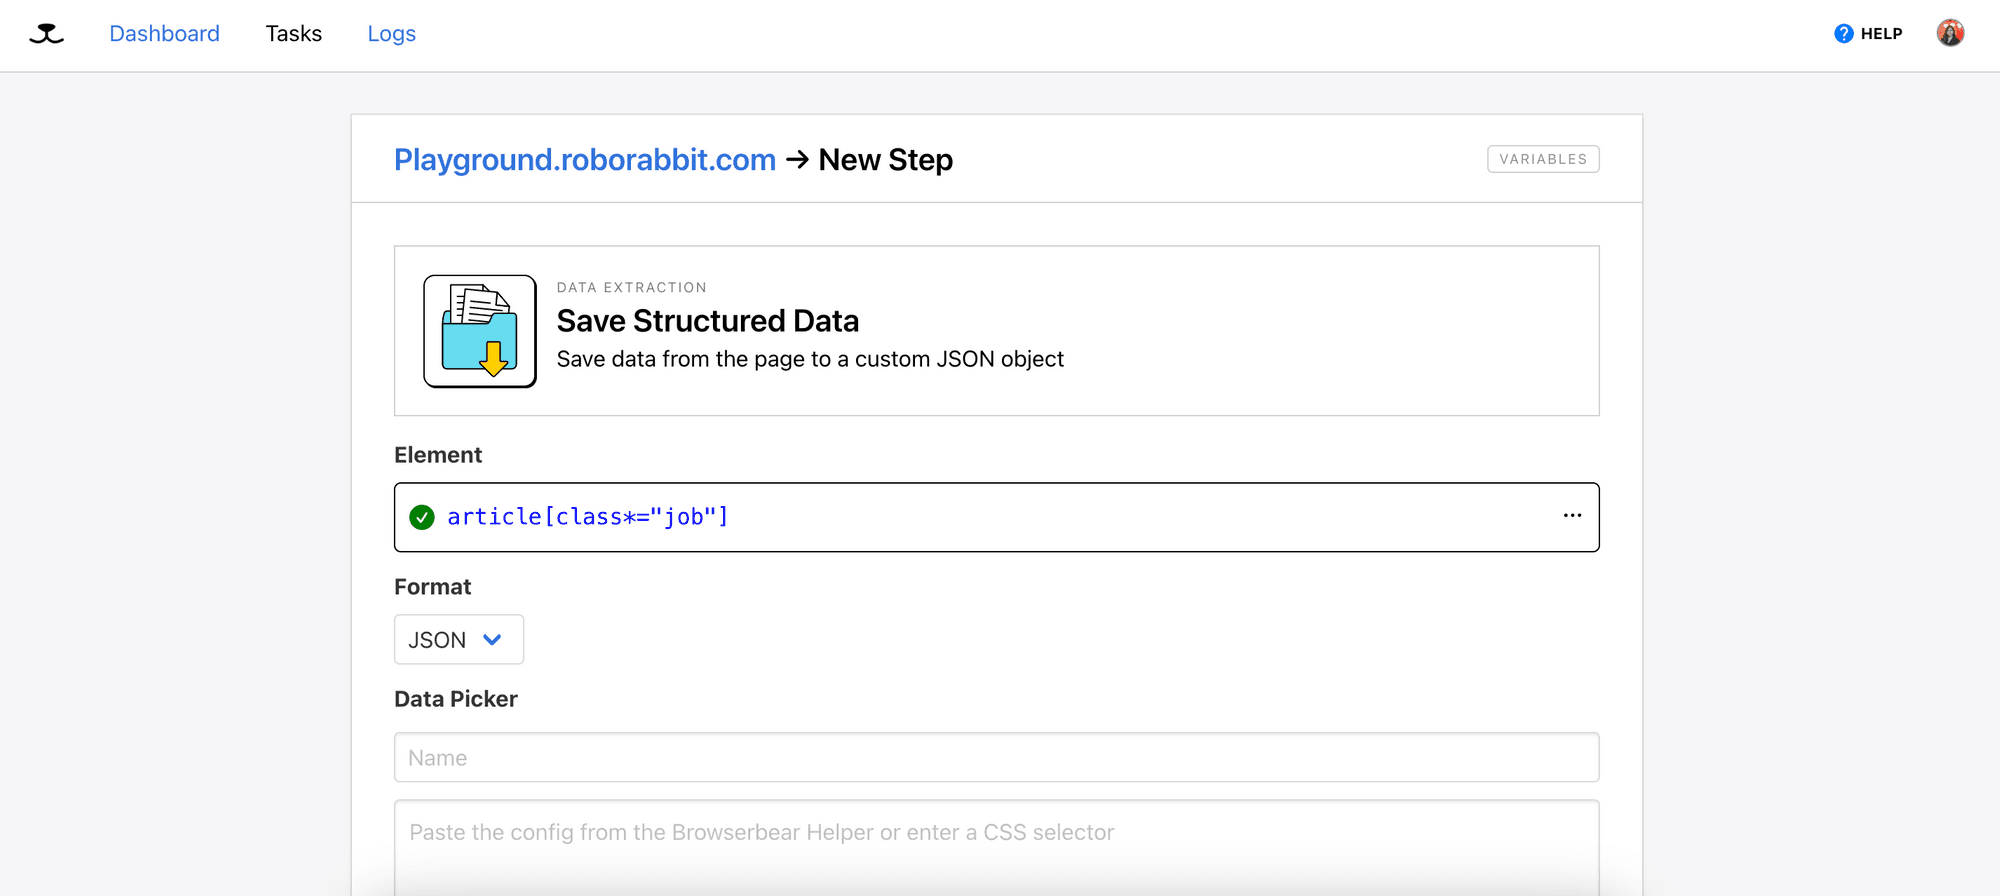2000x896 pixels.
Task: Click the arrow between breadcrumb titles
Action: (x=797, y=160)
